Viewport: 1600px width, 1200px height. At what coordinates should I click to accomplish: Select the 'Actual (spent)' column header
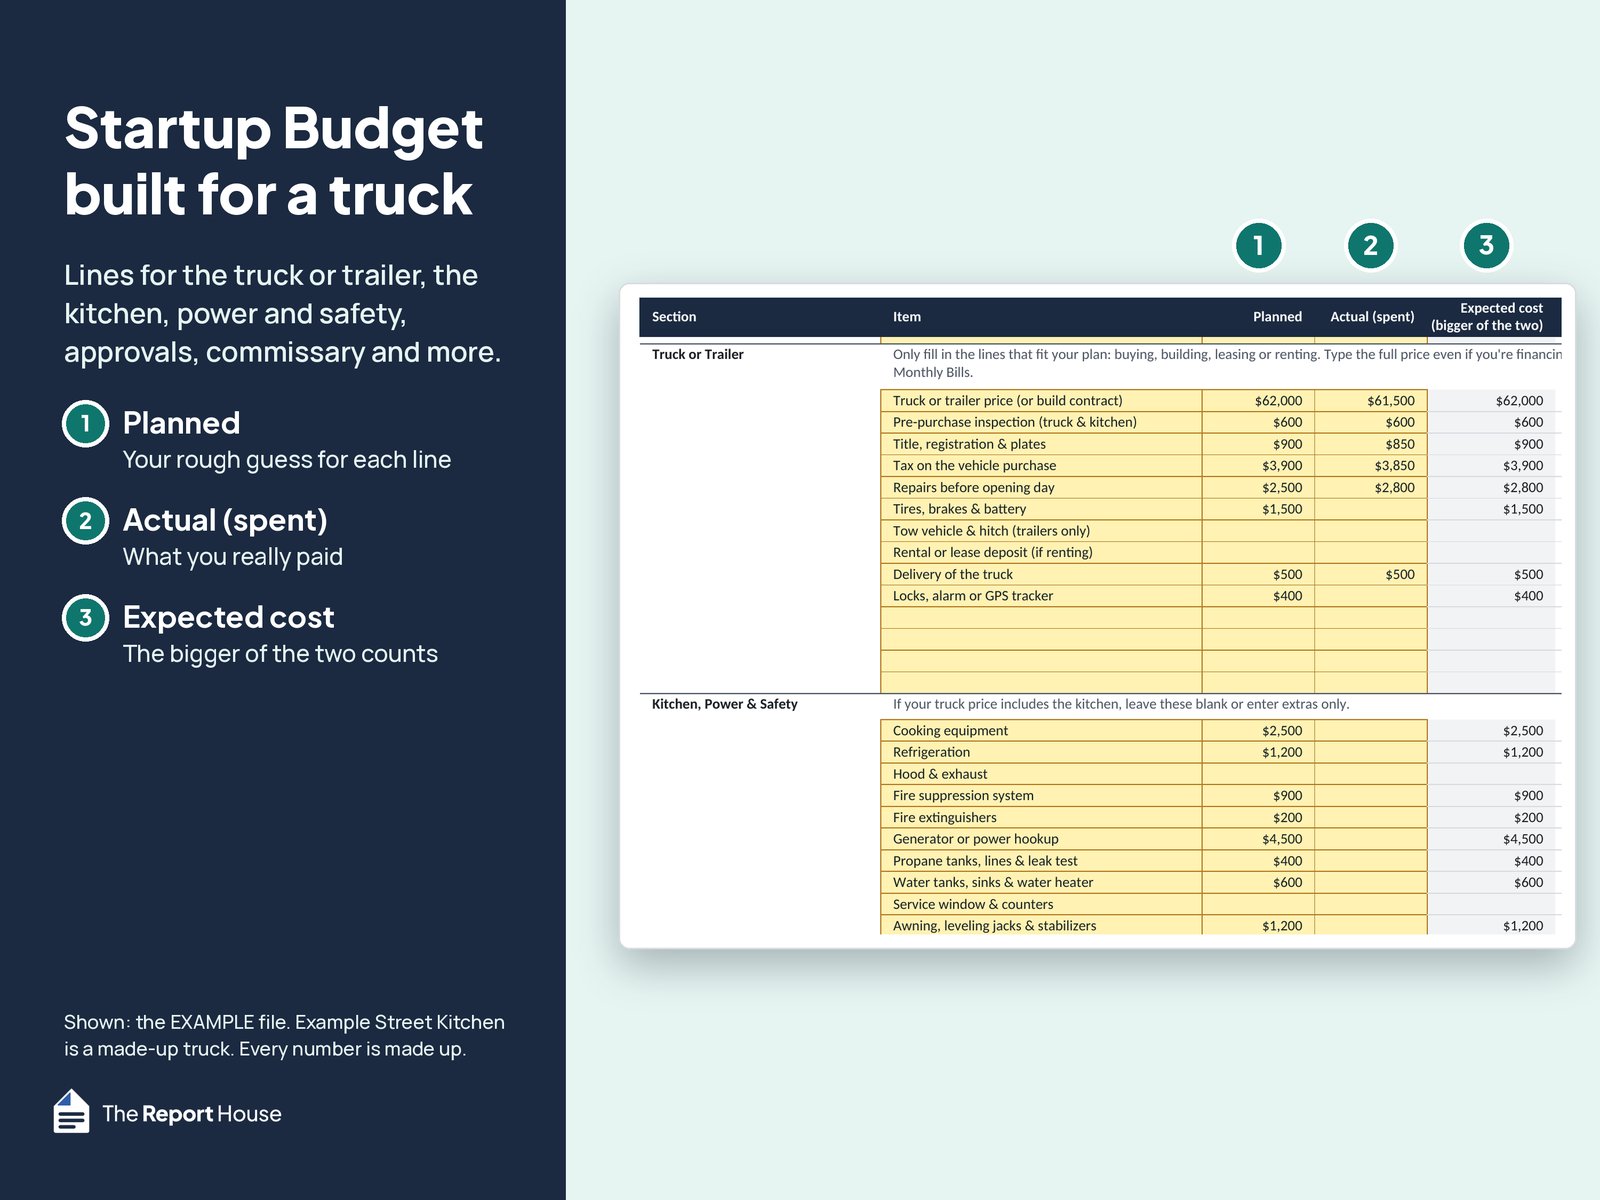point(1372,317)
